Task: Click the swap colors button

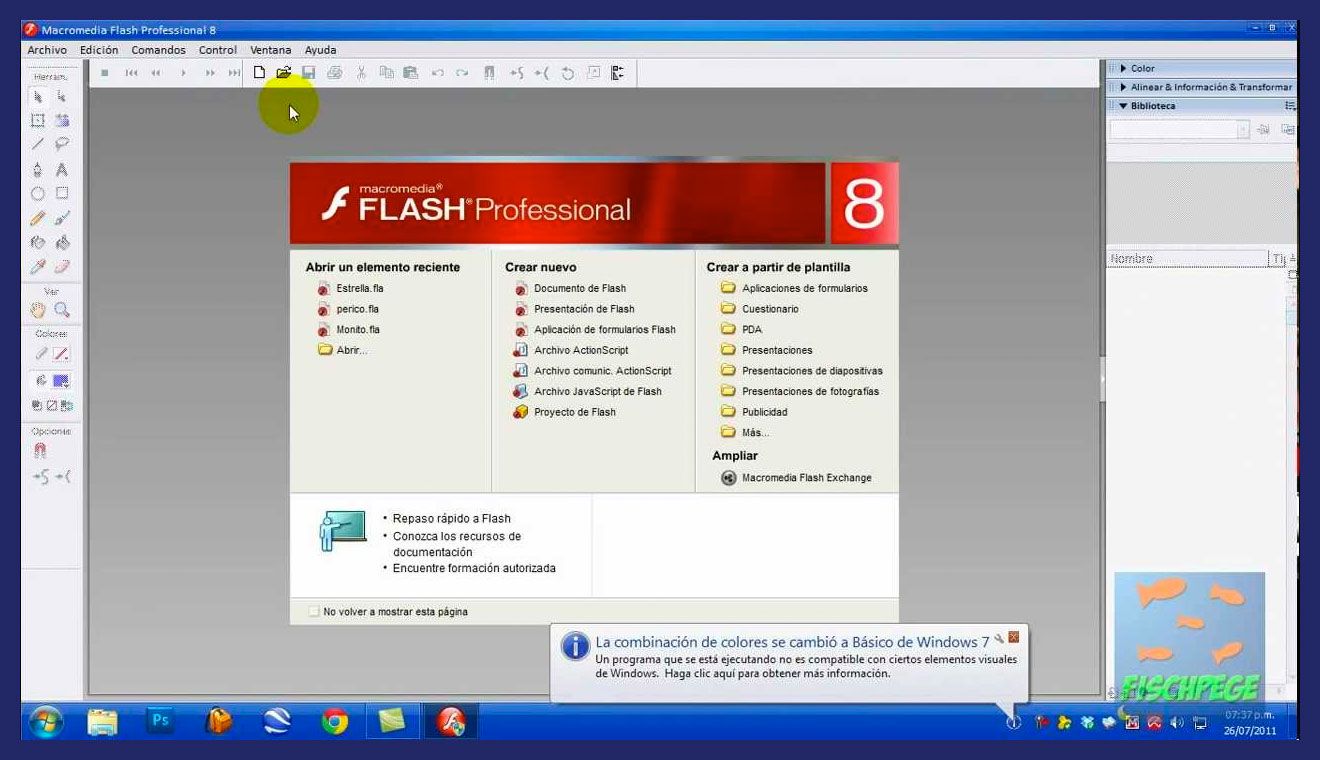Action: (67, 406)
